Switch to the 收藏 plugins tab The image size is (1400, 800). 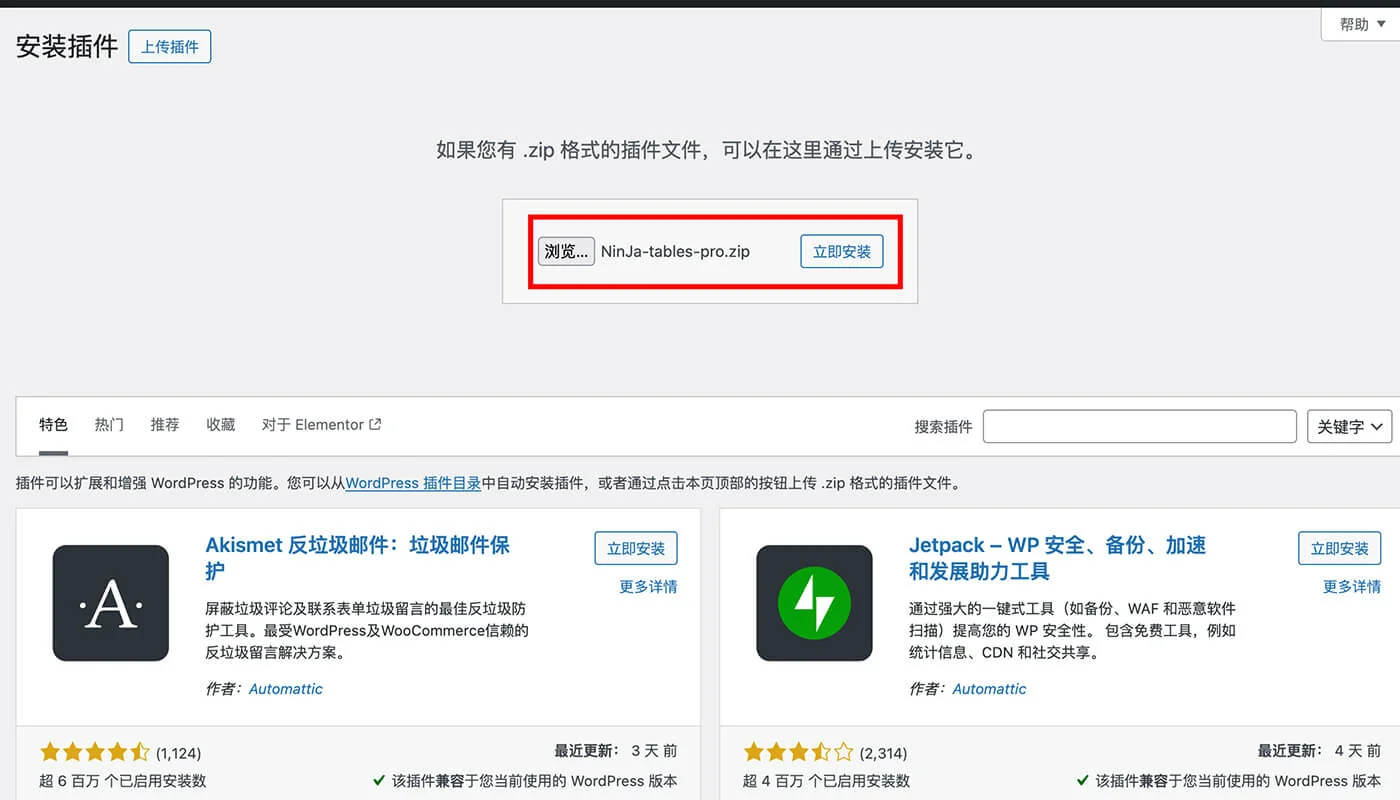pyautogui.click(x=220, y=424)
